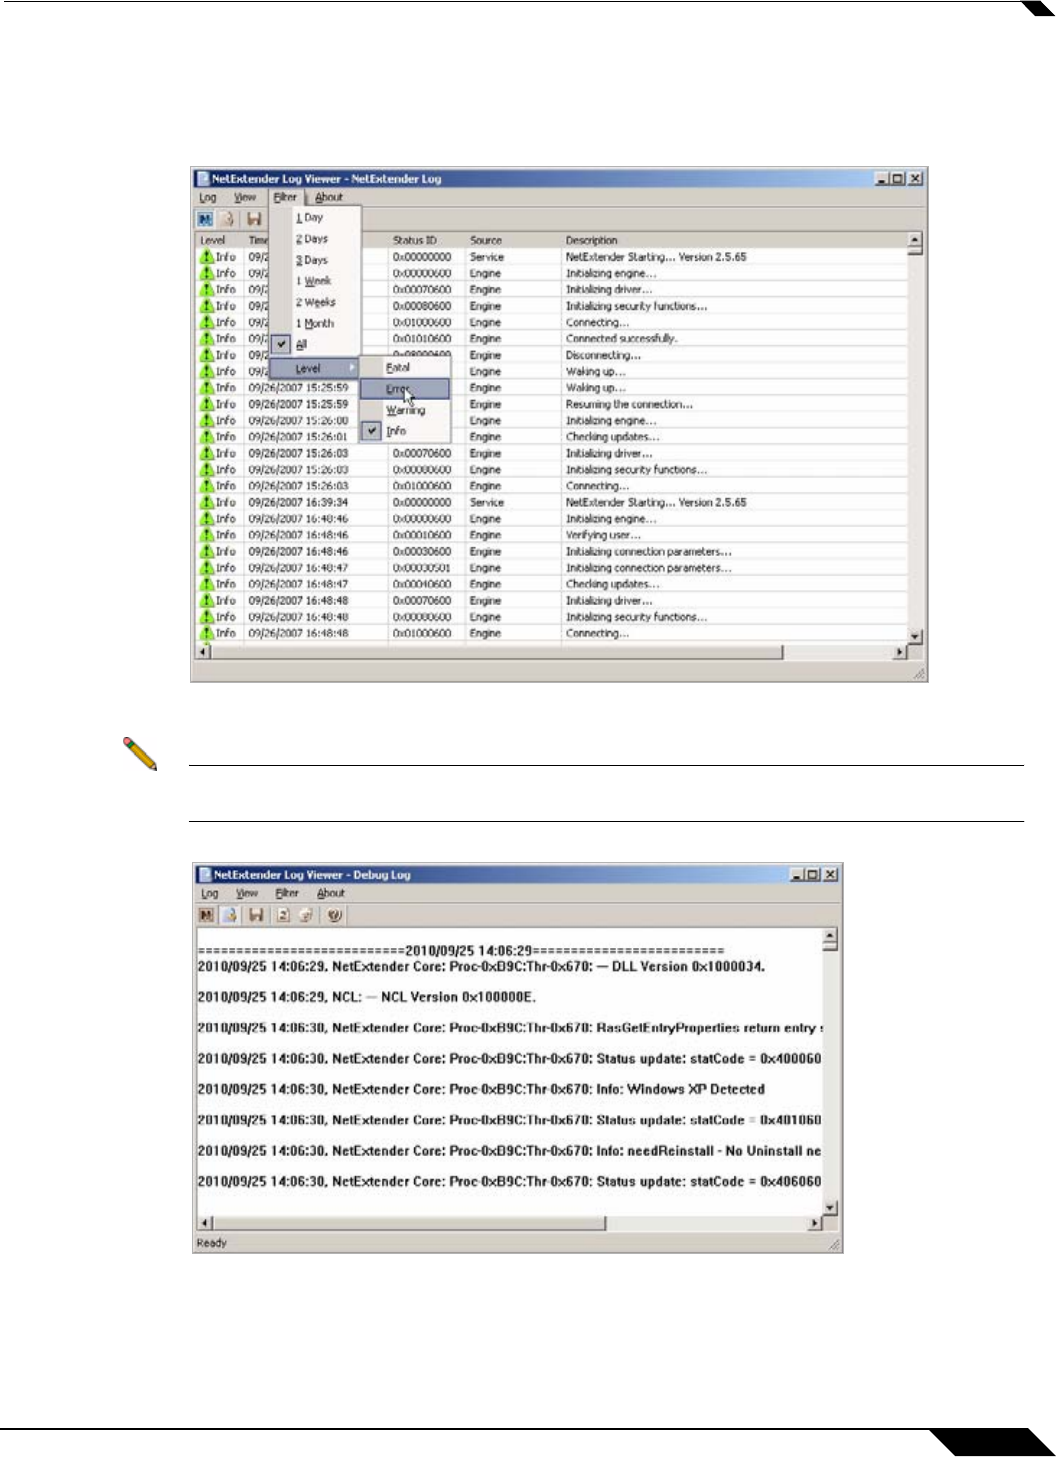Click debug line 'Info: Windows XP Detected'
The height and width of the screenshot is (1457, 1056).
[481, 1089]
